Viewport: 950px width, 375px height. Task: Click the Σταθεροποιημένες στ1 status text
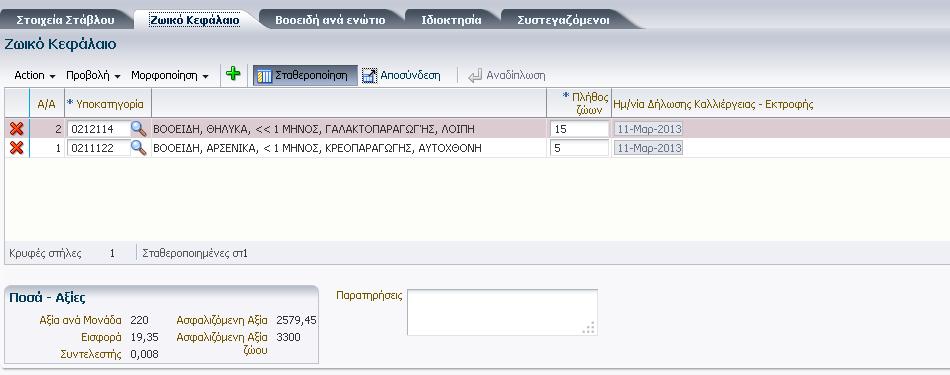point(195,253)
